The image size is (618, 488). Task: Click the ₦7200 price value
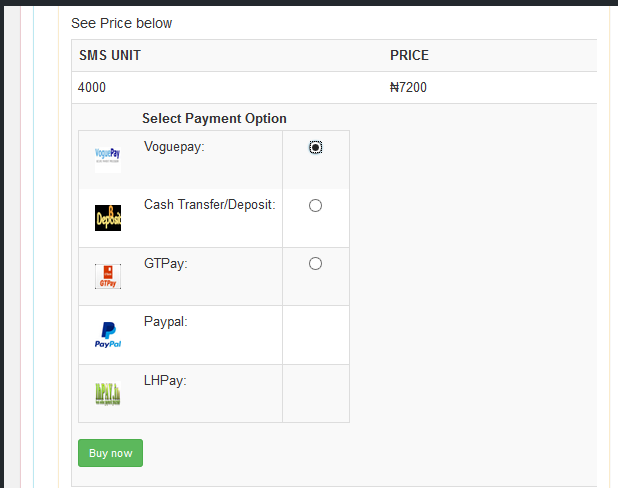click(408, 87)
